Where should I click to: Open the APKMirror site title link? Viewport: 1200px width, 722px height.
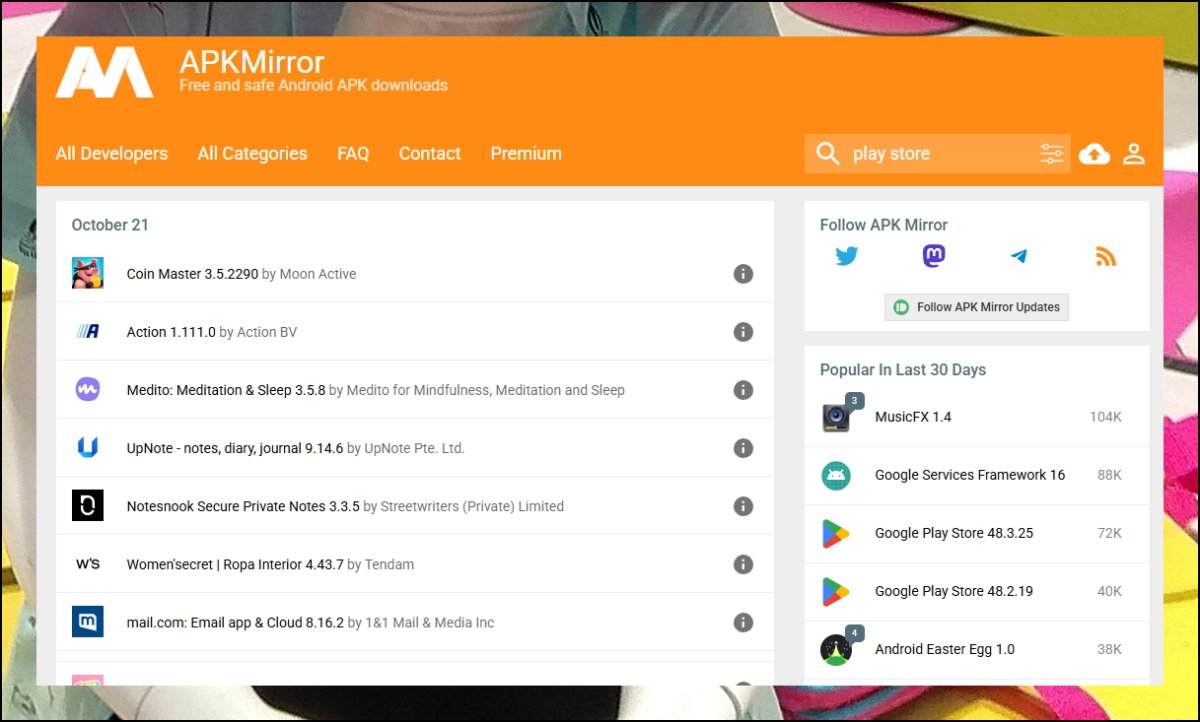(252, 62)
